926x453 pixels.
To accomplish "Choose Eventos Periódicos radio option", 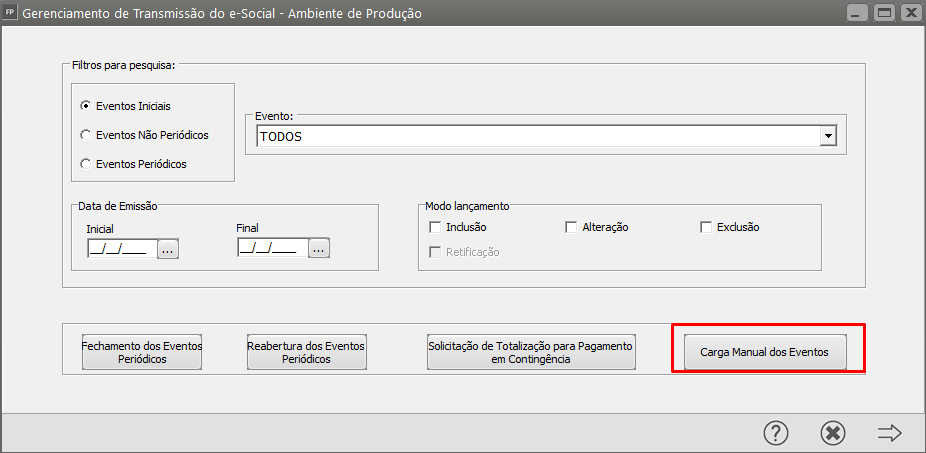I will pos(86,164).
